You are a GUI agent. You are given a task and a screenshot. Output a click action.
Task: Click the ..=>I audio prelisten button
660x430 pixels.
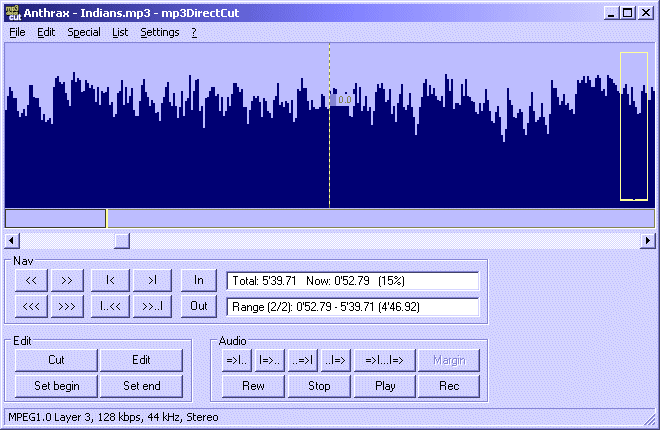coord(303,360)
